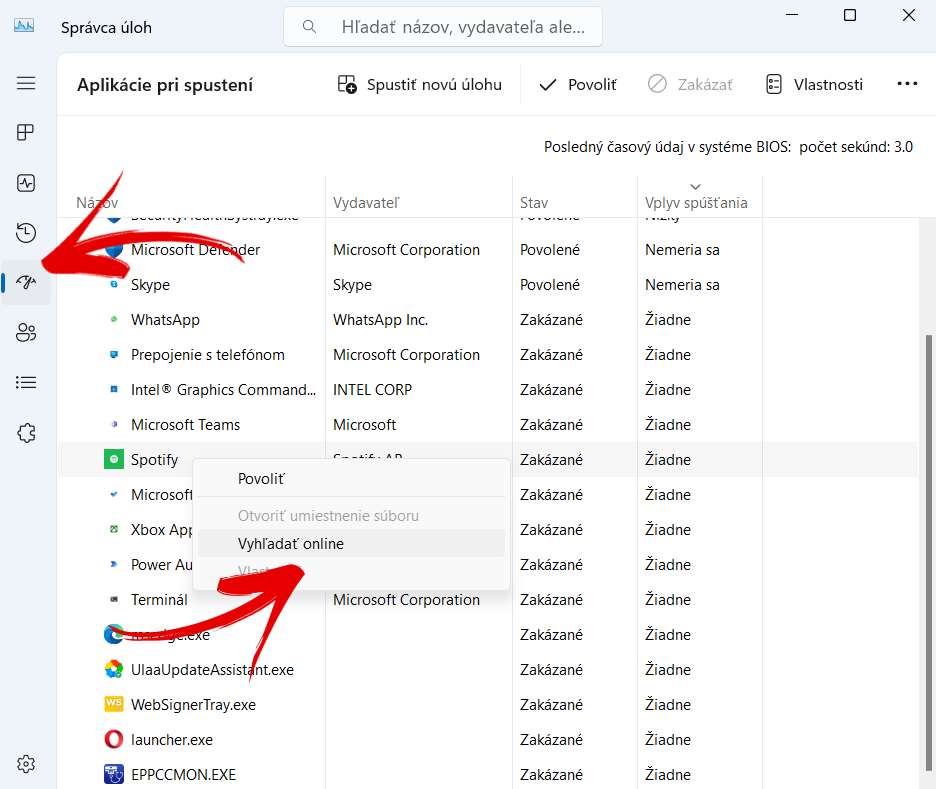Click the Aplikácie pri spustení heading
The image size is (936, 789).
click(x=165, y=85)
